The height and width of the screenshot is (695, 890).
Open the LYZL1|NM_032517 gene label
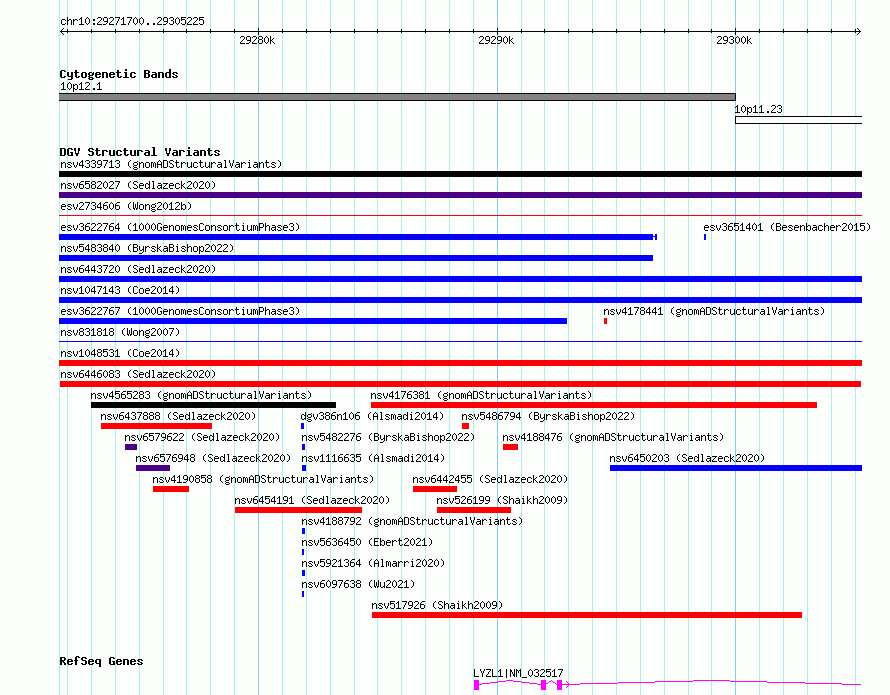tap(518, 673)
